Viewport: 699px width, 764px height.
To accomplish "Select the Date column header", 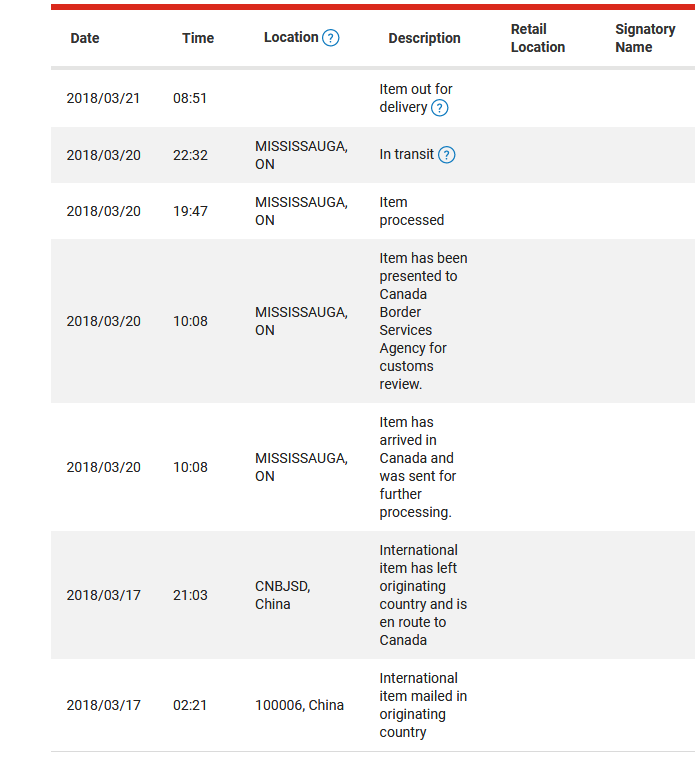I will [85, 38].
